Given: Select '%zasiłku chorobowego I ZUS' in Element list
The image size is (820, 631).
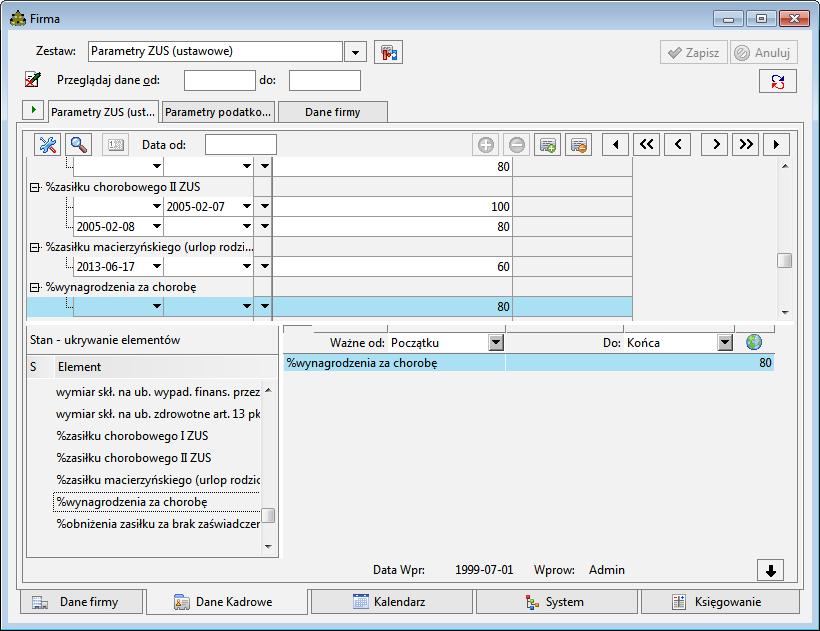Looking at the screenshot, I should coord(132,436).
